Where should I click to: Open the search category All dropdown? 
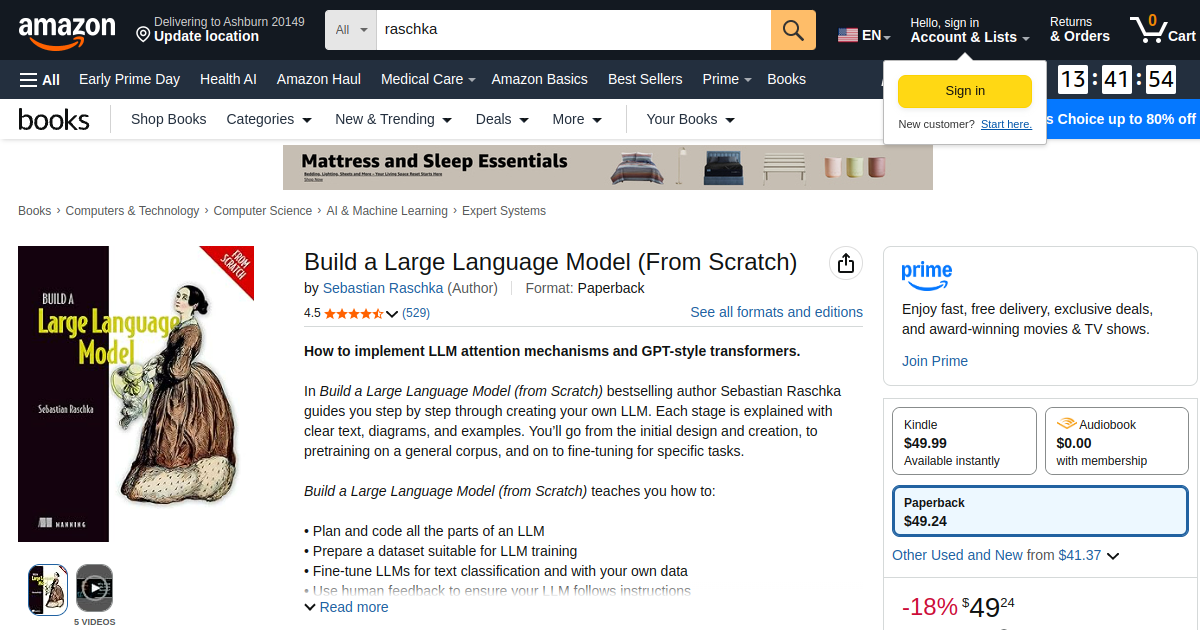coord(351,30)
